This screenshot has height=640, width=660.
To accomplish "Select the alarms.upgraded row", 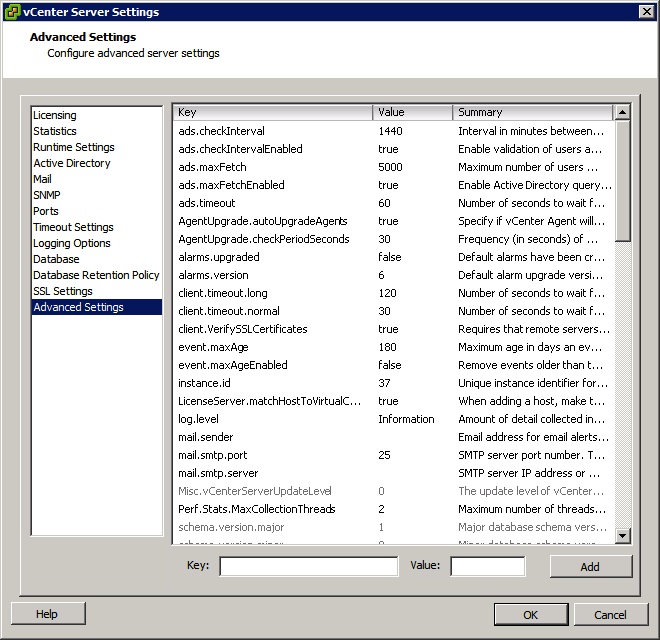I will (x=394, y=257).
